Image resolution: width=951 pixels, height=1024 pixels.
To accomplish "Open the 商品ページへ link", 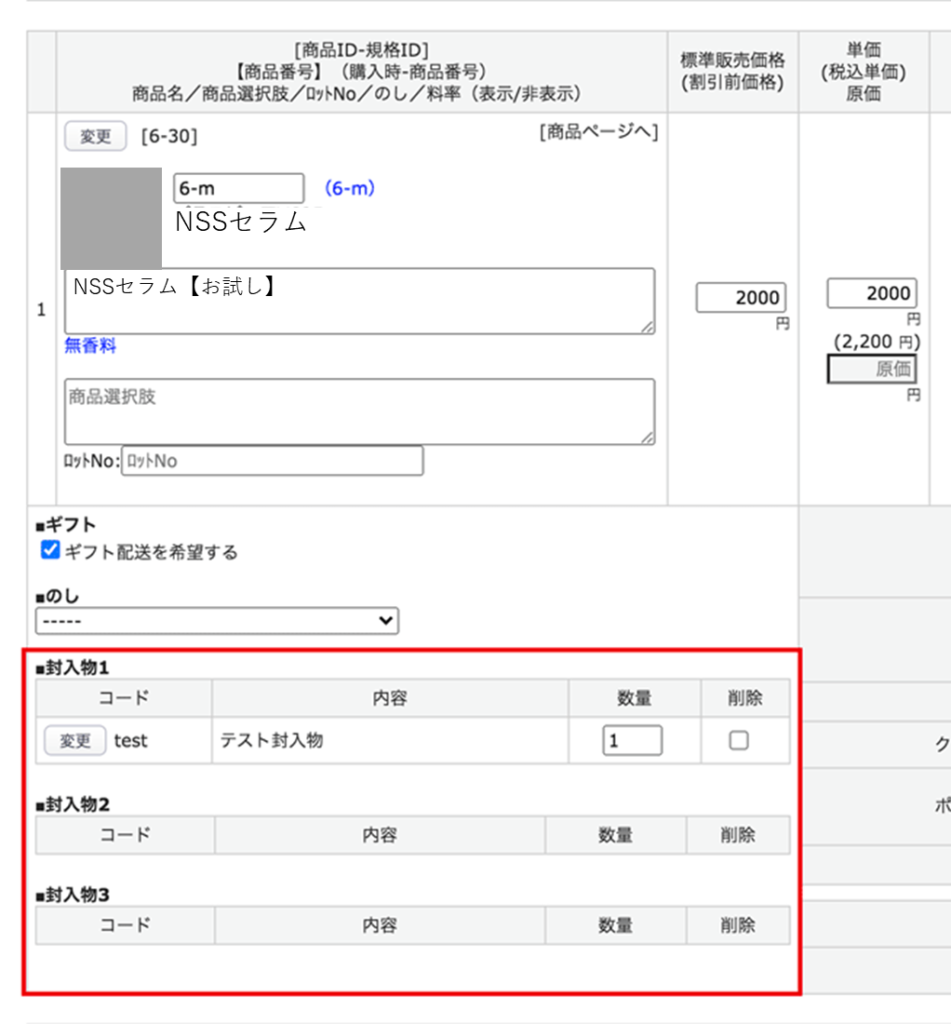I will tap(598, 133).
